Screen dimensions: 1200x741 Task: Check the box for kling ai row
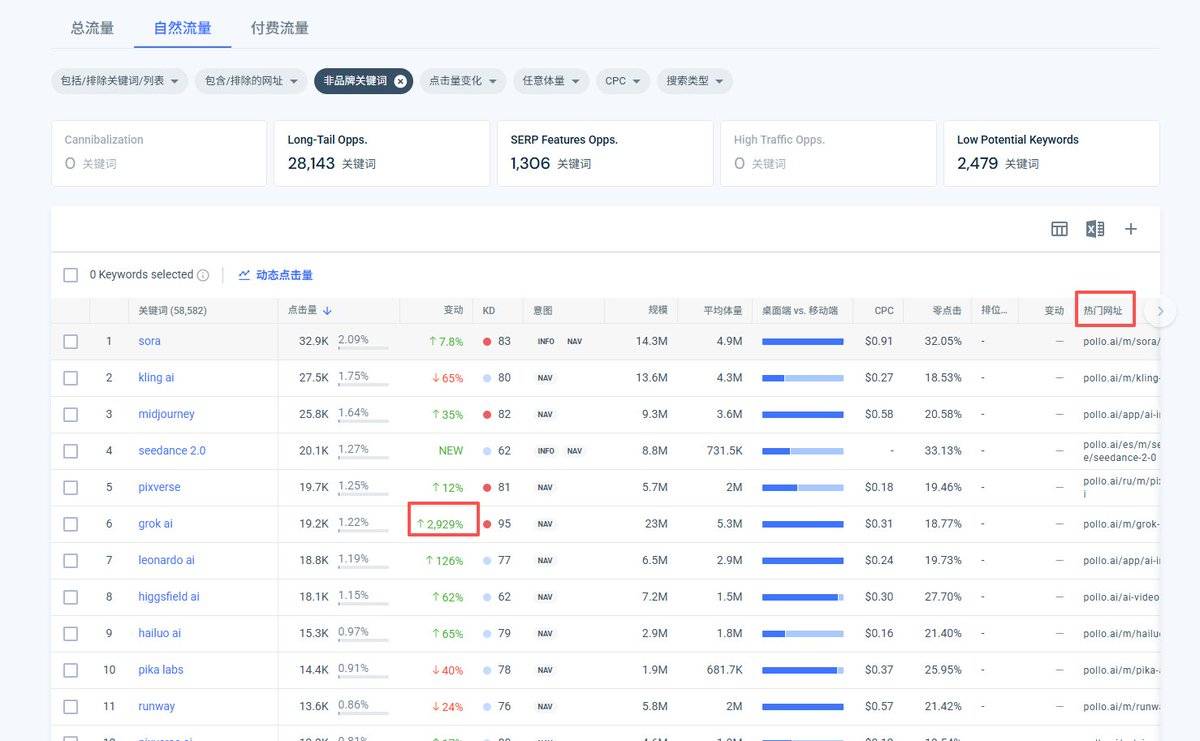click(x=70, y=378)
